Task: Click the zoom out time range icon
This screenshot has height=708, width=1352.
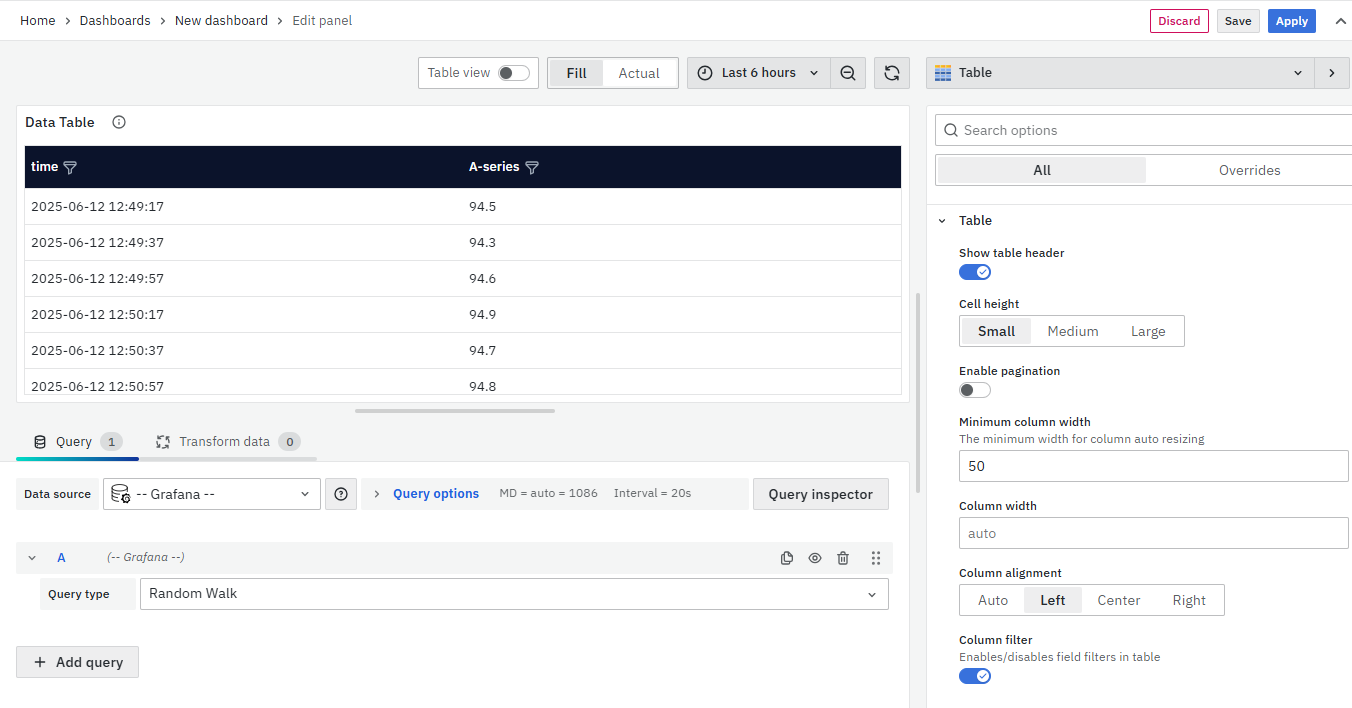Action: [848, 73]
